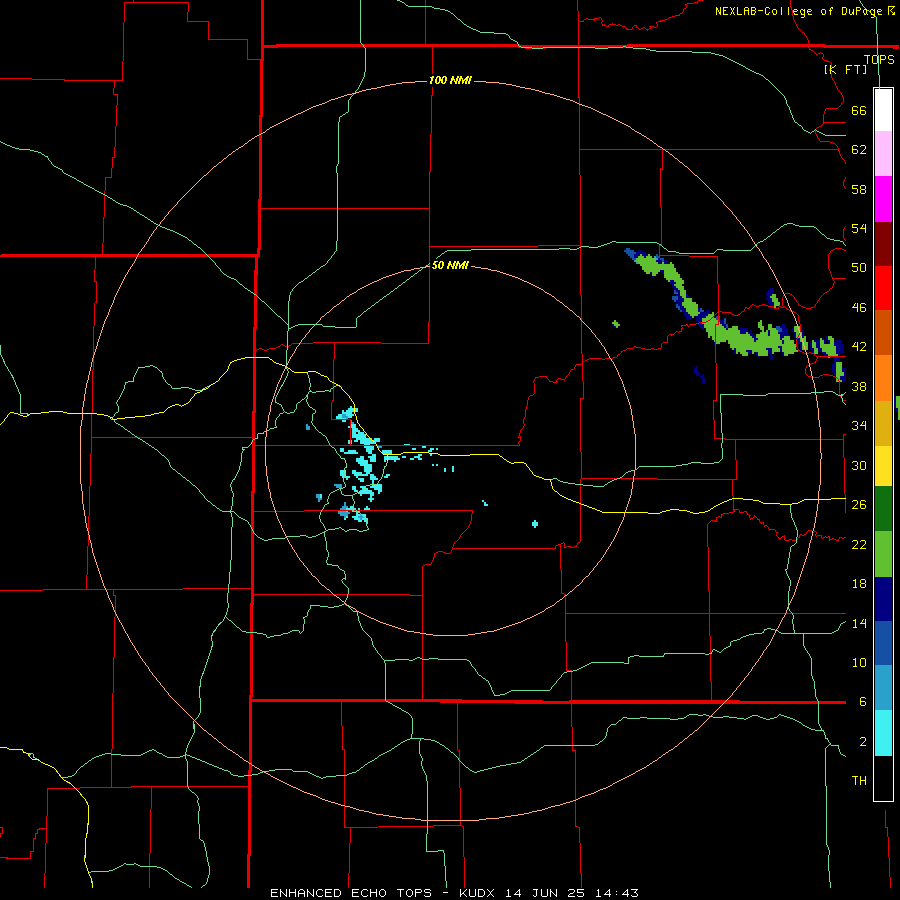
Task: Click the "14" legend value
Action: [x=859, y=623]
